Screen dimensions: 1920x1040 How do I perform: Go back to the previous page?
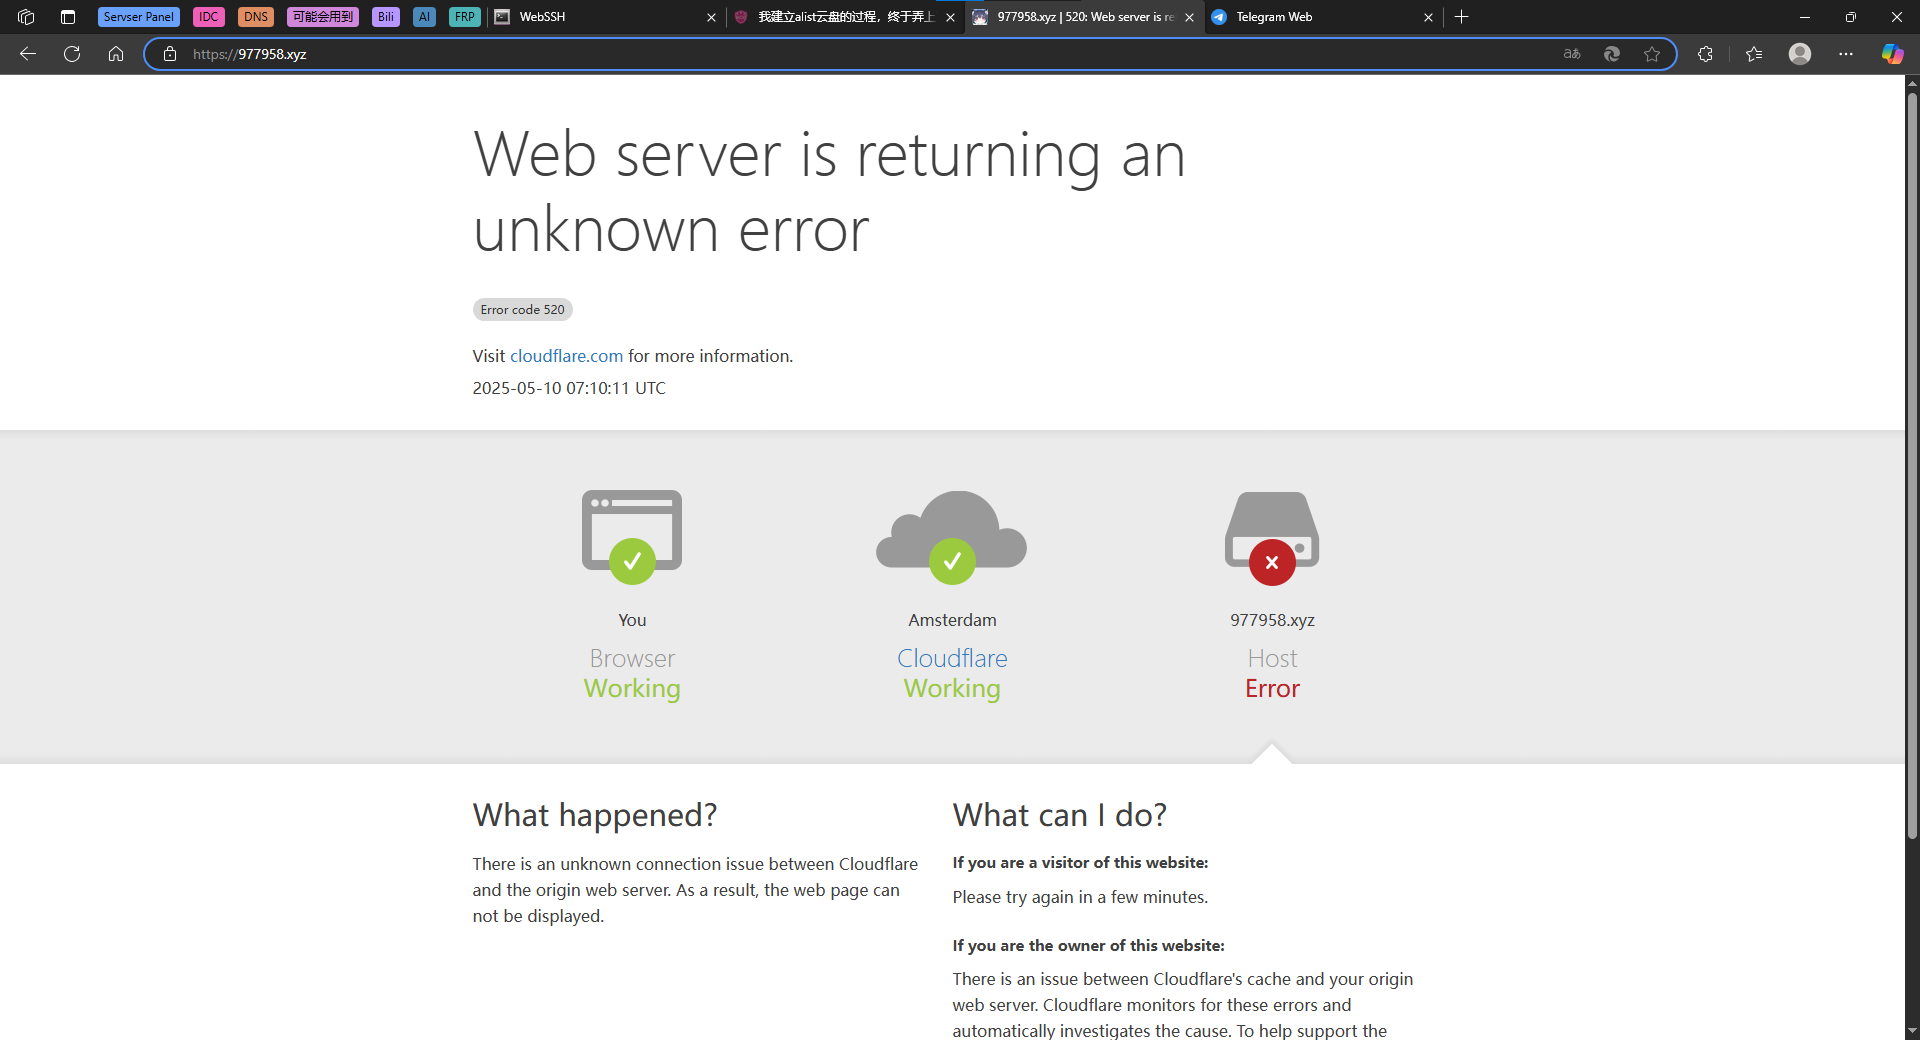point(28,54)
